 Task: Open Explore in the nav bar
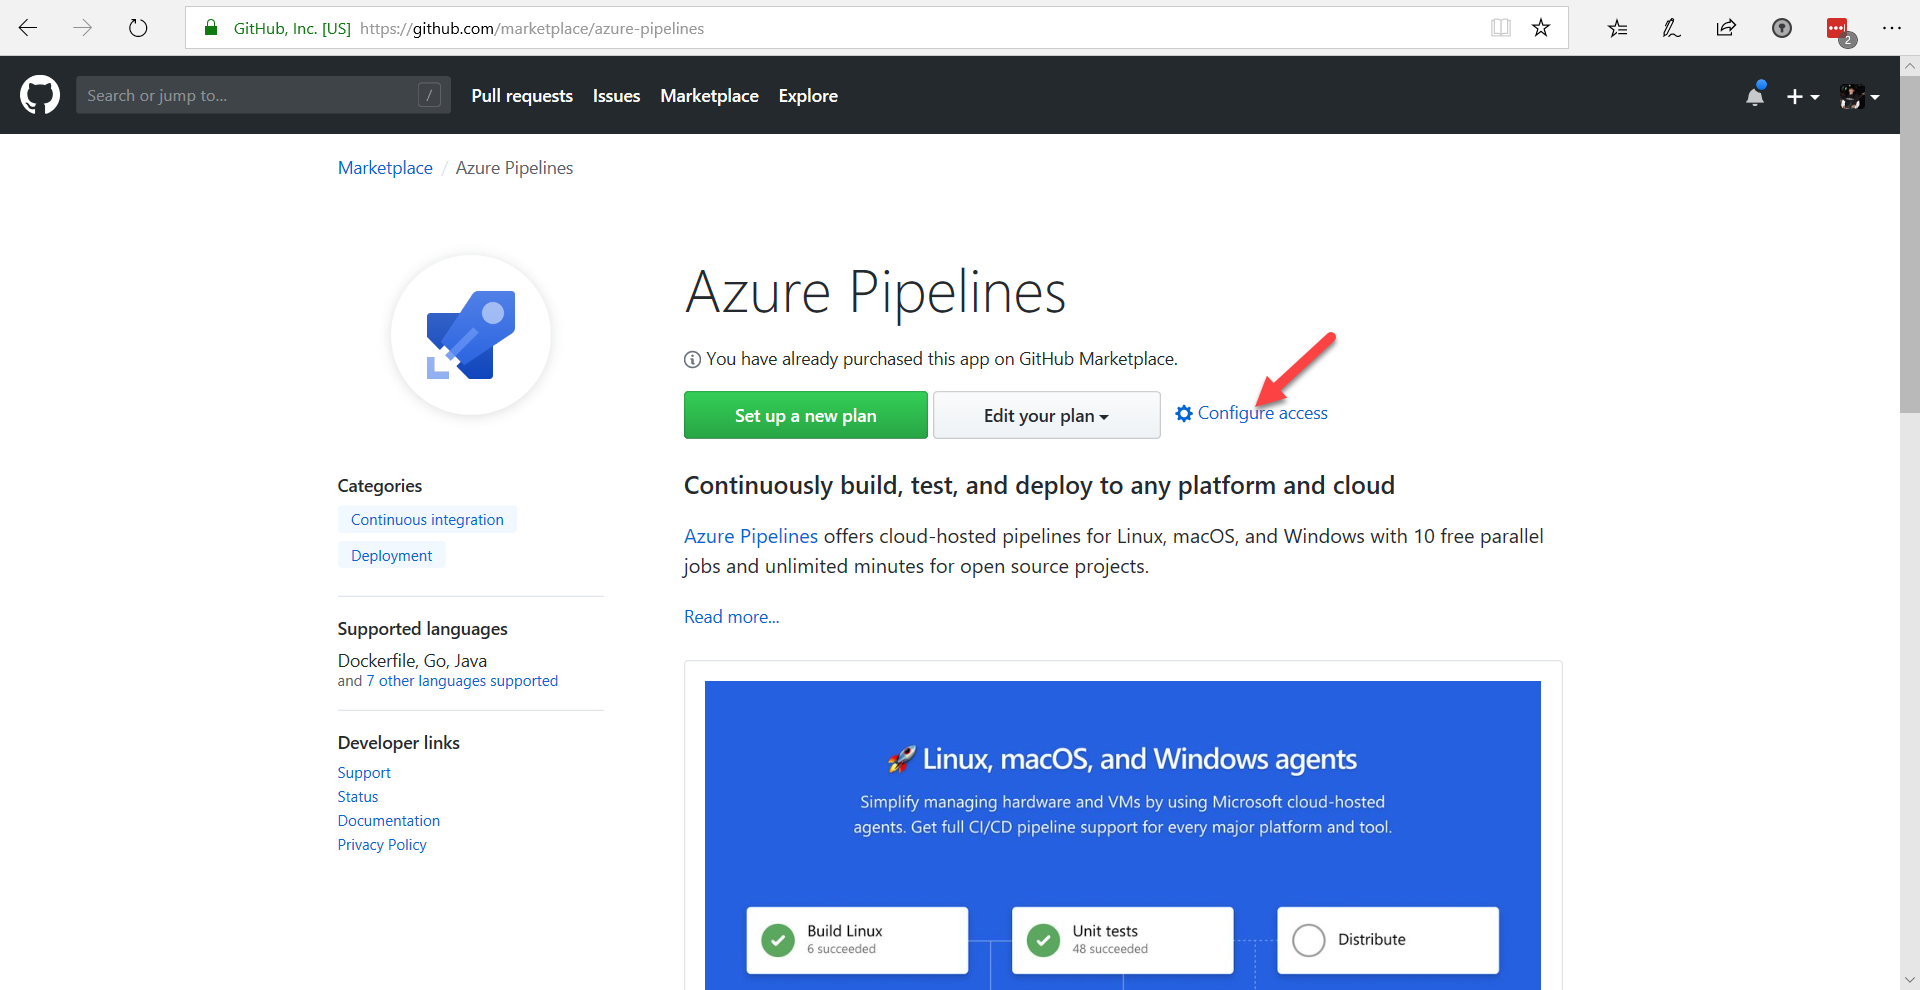pos(808,96)
